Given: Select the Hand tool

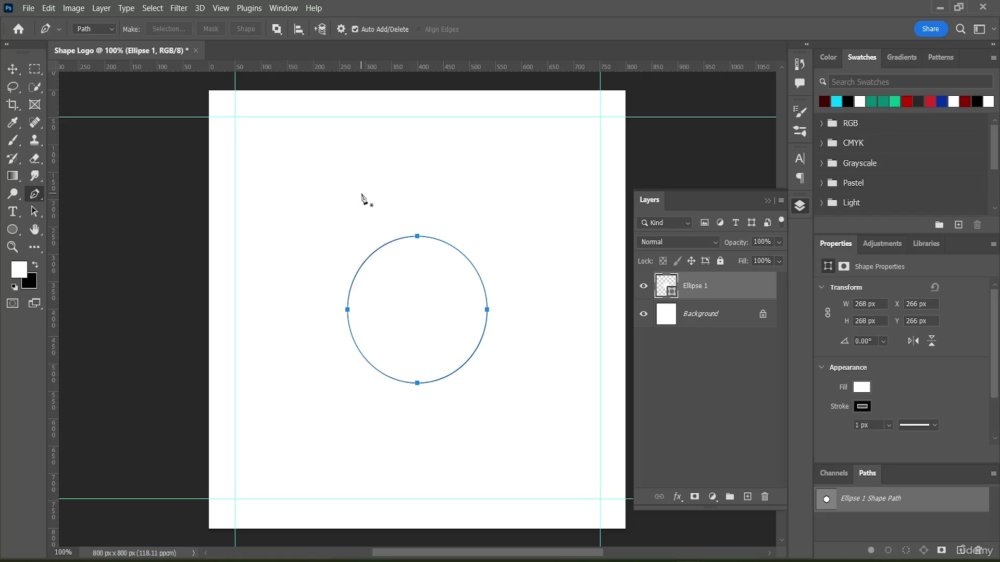Looking at the screenshot, I should 34,229.
